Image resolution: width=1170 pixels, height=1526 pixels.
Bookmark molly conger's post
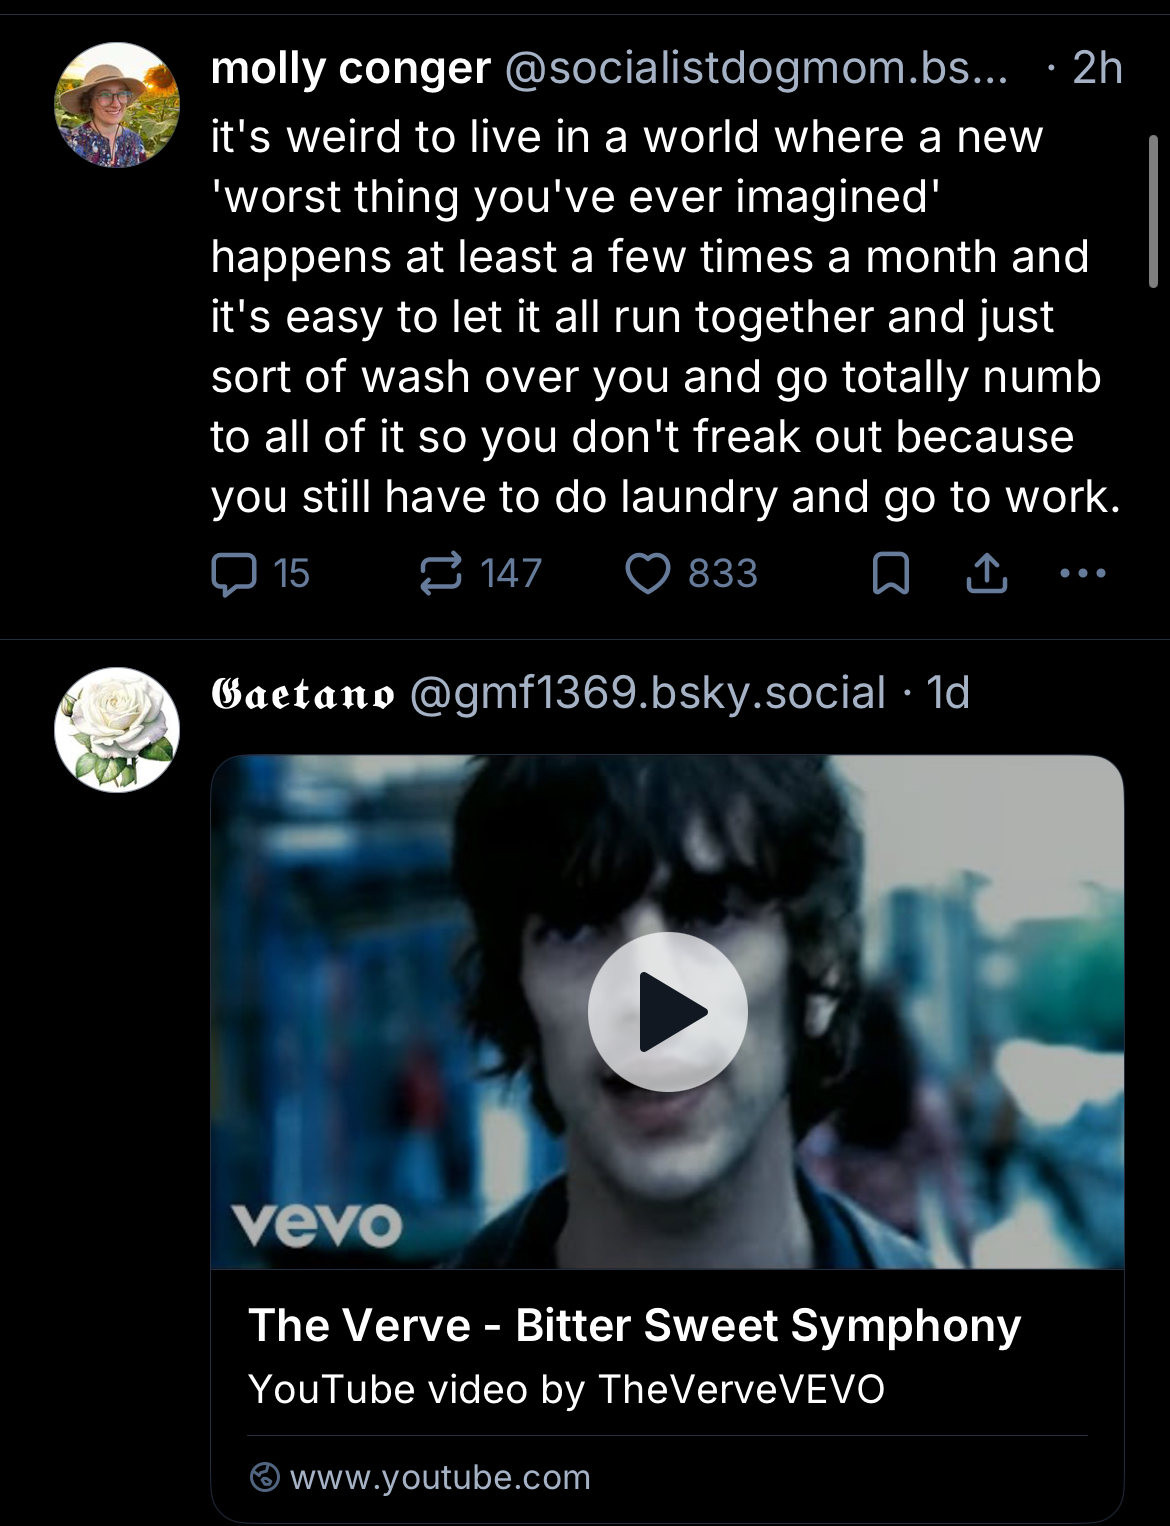click(x=890, y=574)
